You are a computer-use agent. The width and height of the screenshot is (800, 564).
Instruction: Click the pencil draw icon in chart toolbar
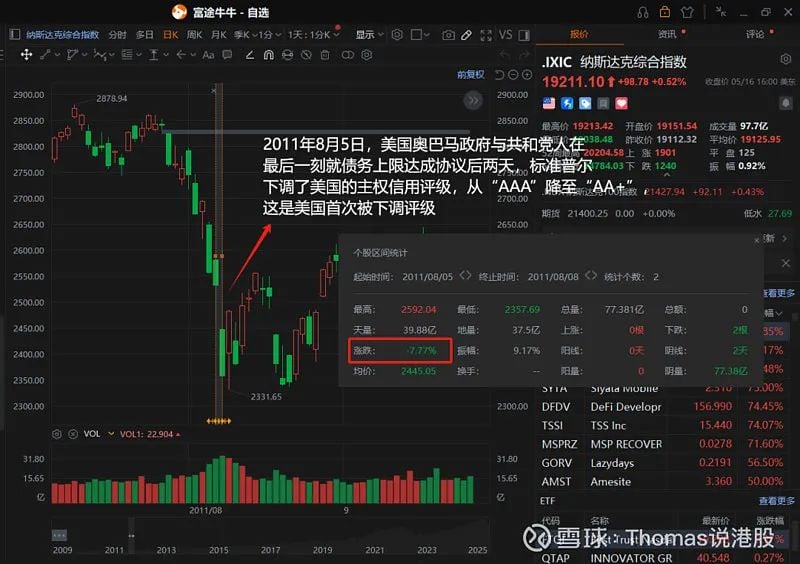coord(466,35)
